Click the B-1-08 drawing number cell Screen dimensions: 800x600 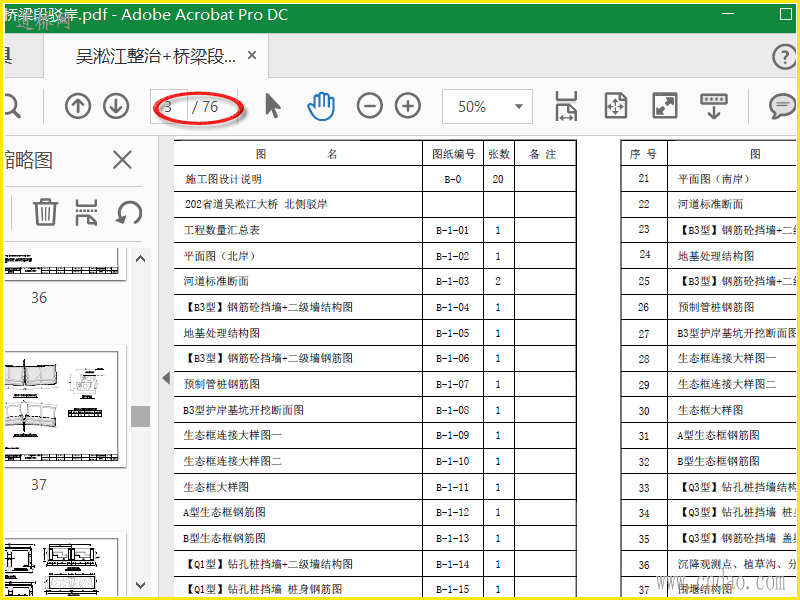[452, 410]
